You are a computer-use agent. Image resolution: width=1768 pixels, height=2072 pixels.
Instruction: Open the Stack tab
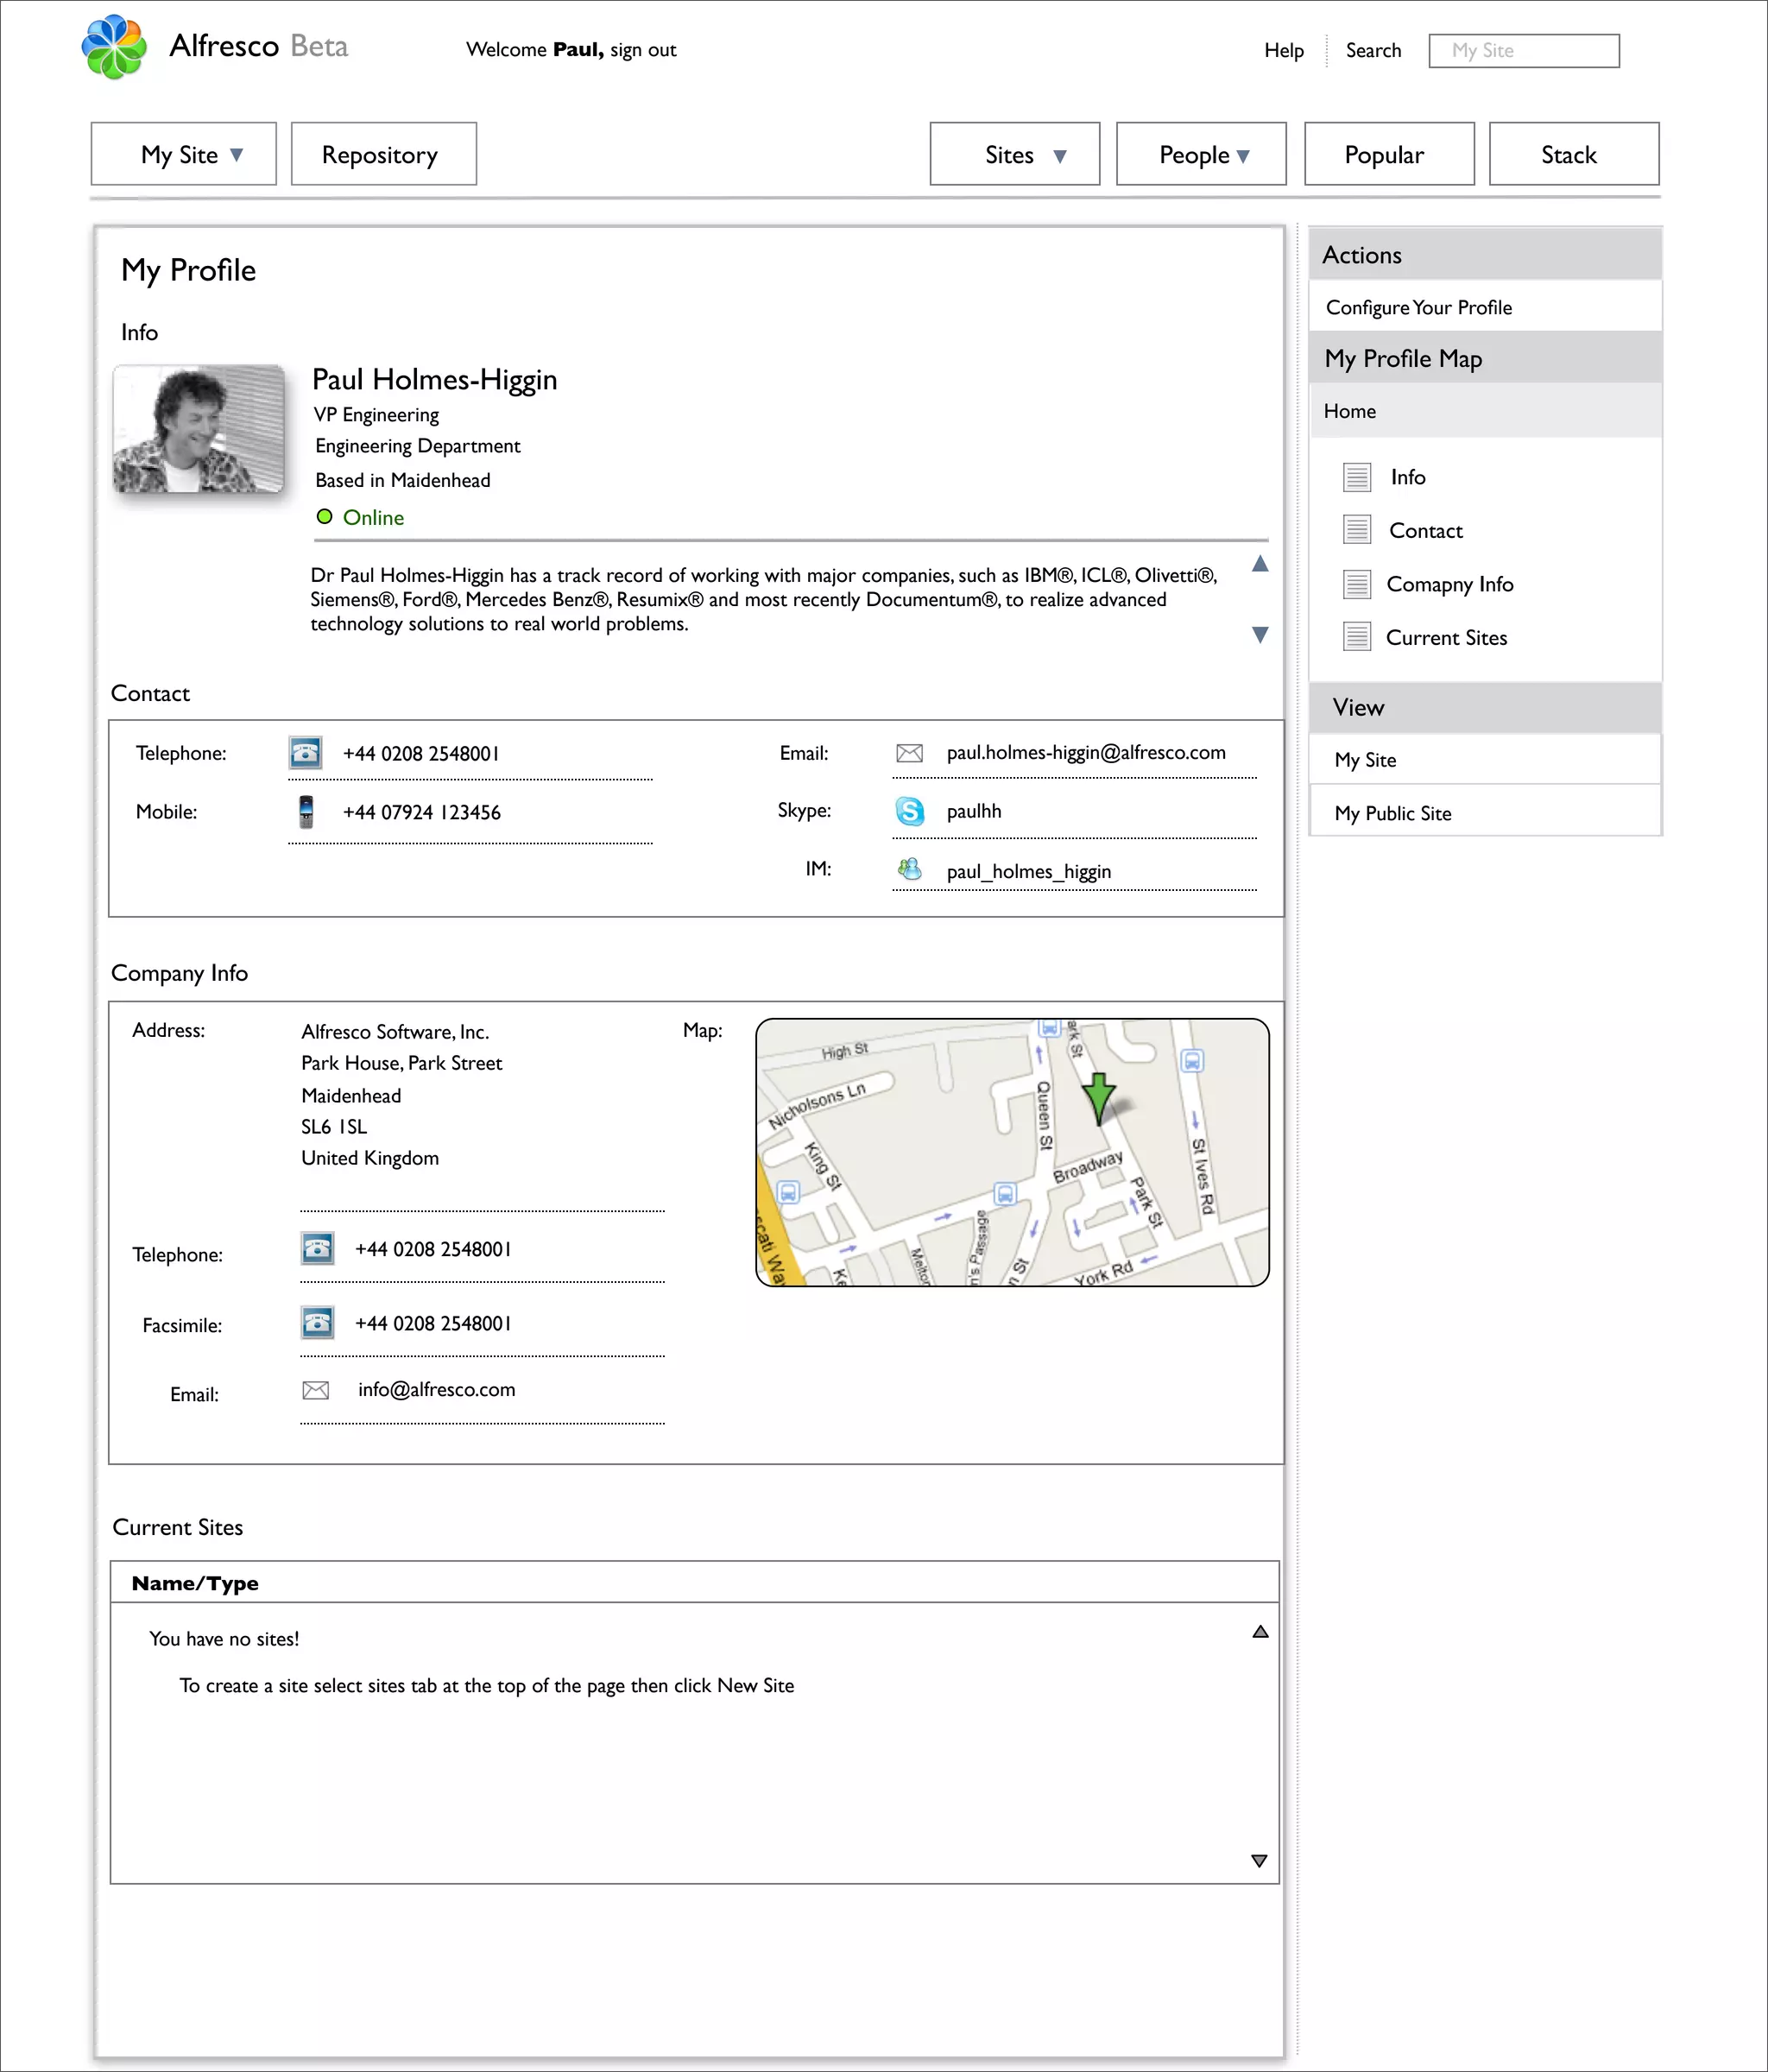(x=1573, y=154)
